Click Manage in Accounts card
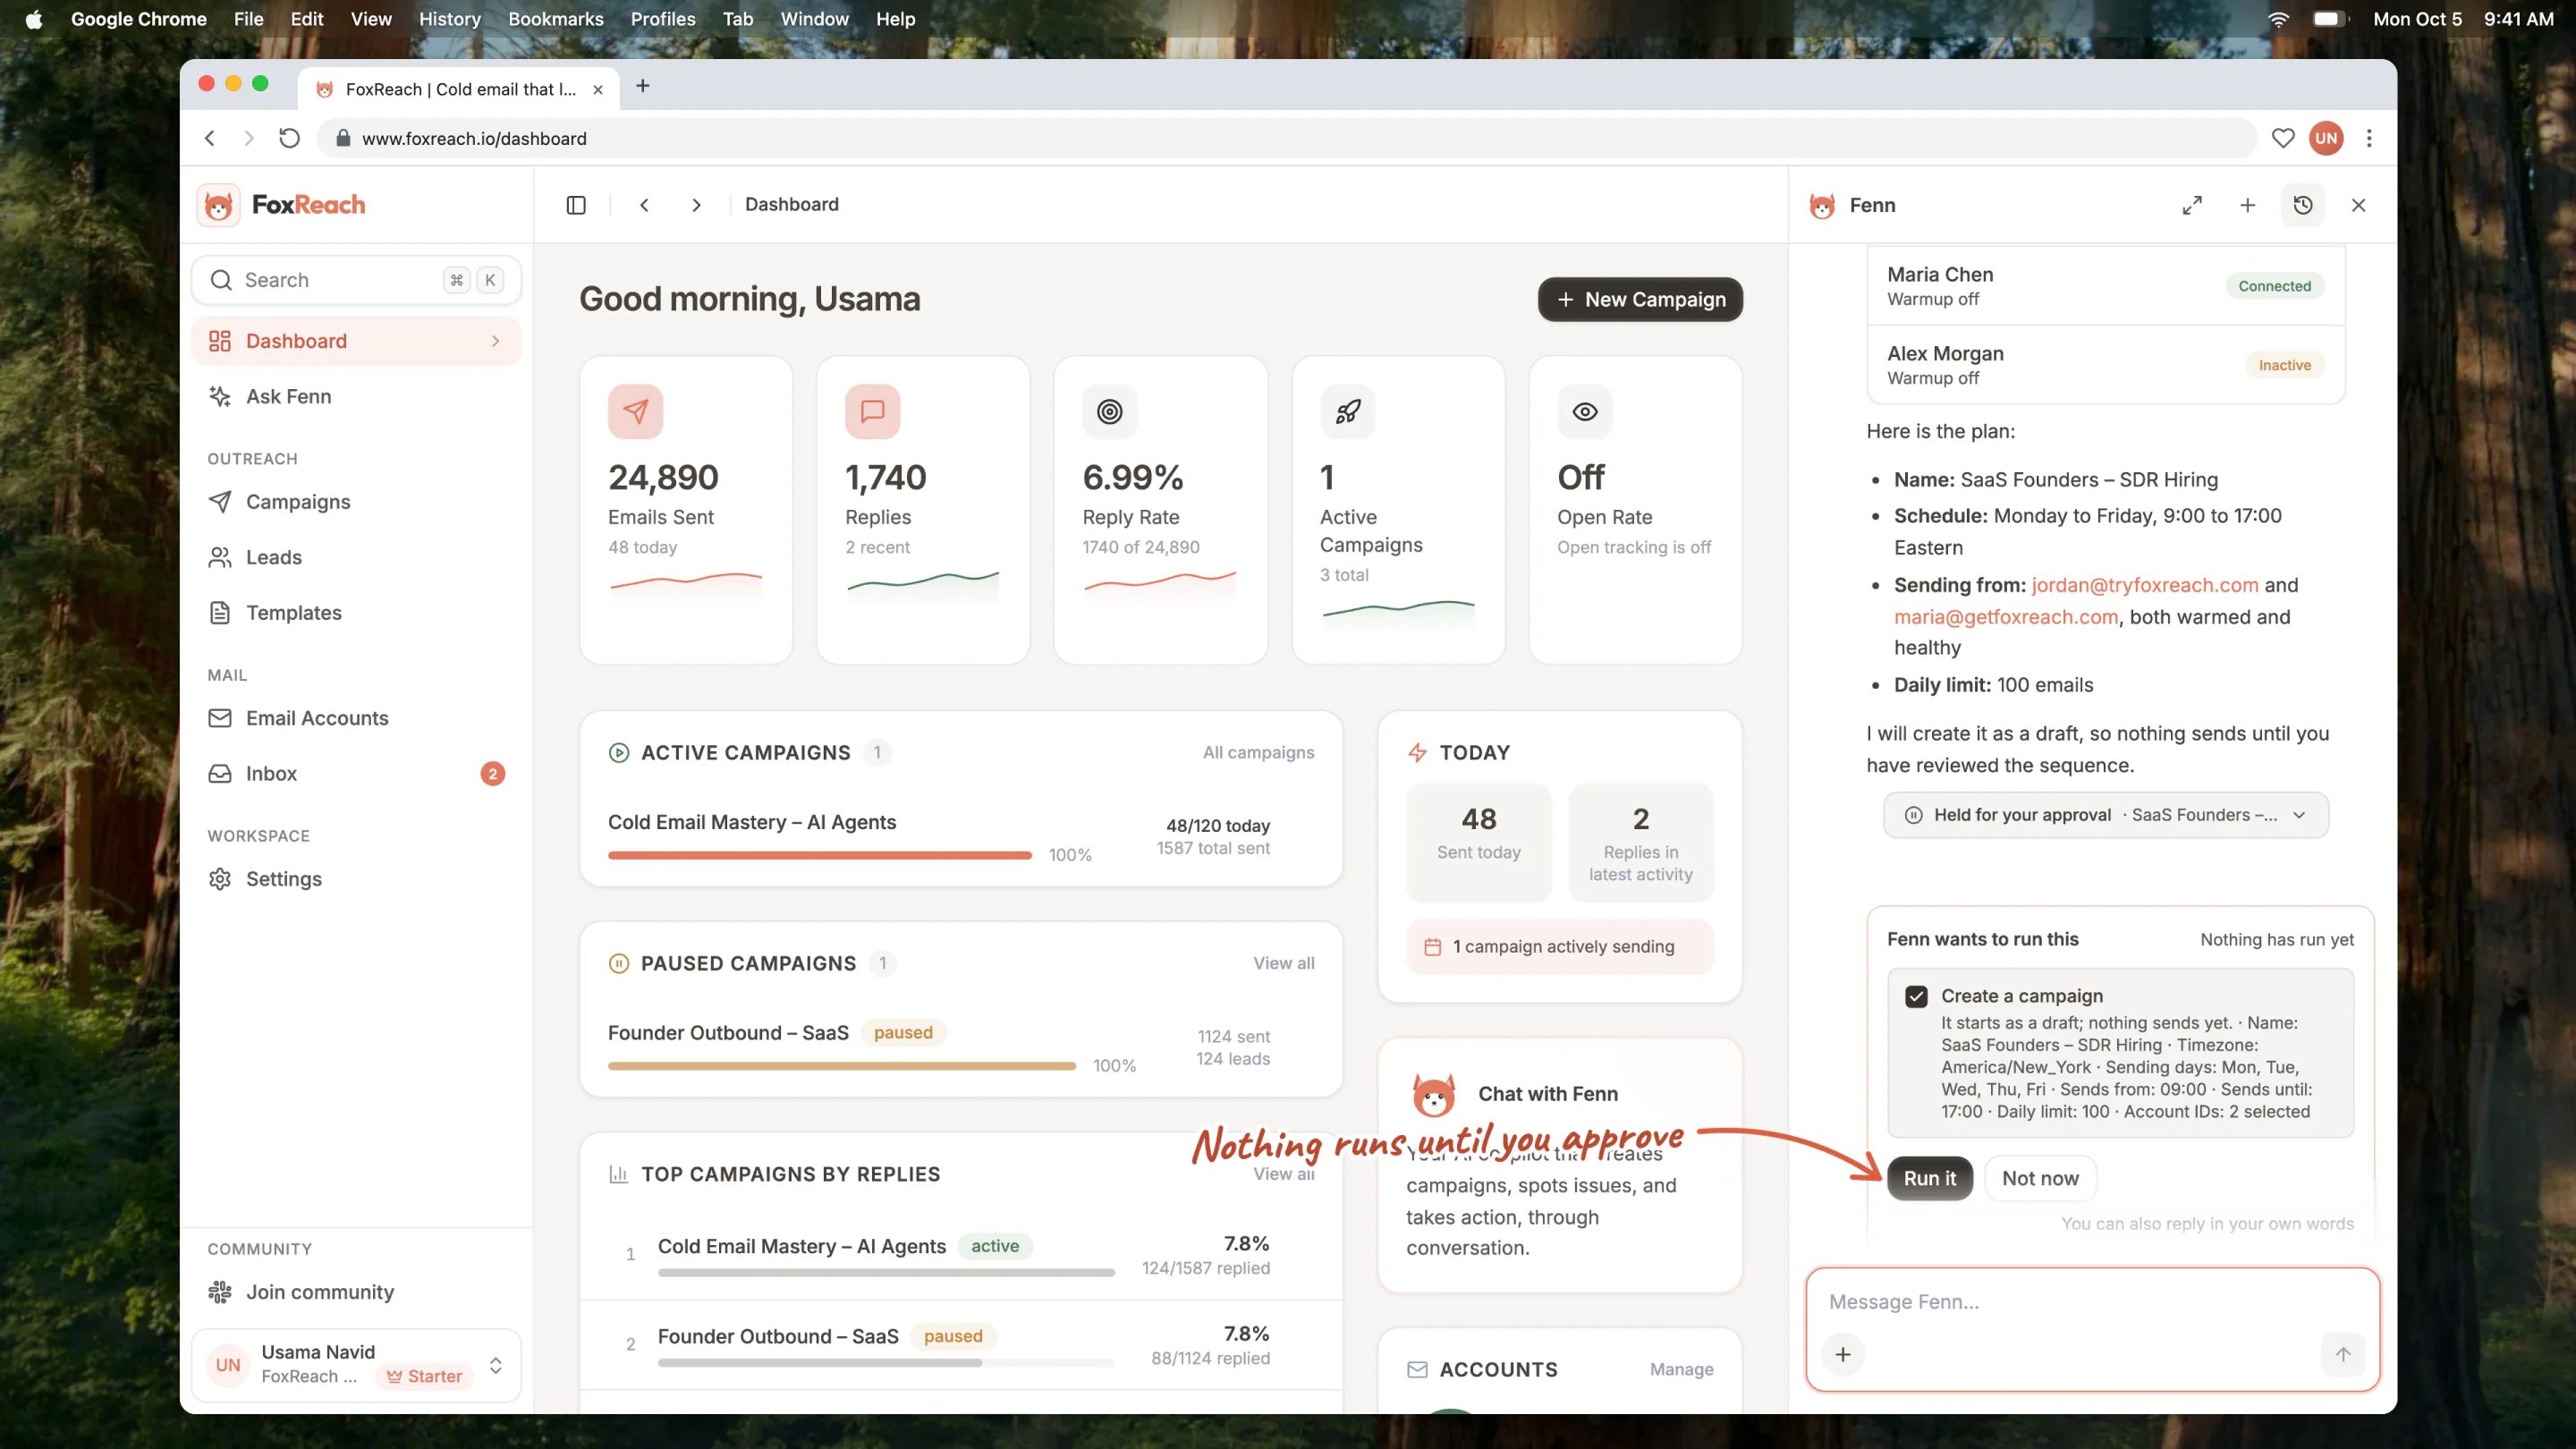The height and width of the screenshot is (1449, 2576). (x=1681, y=1370)
